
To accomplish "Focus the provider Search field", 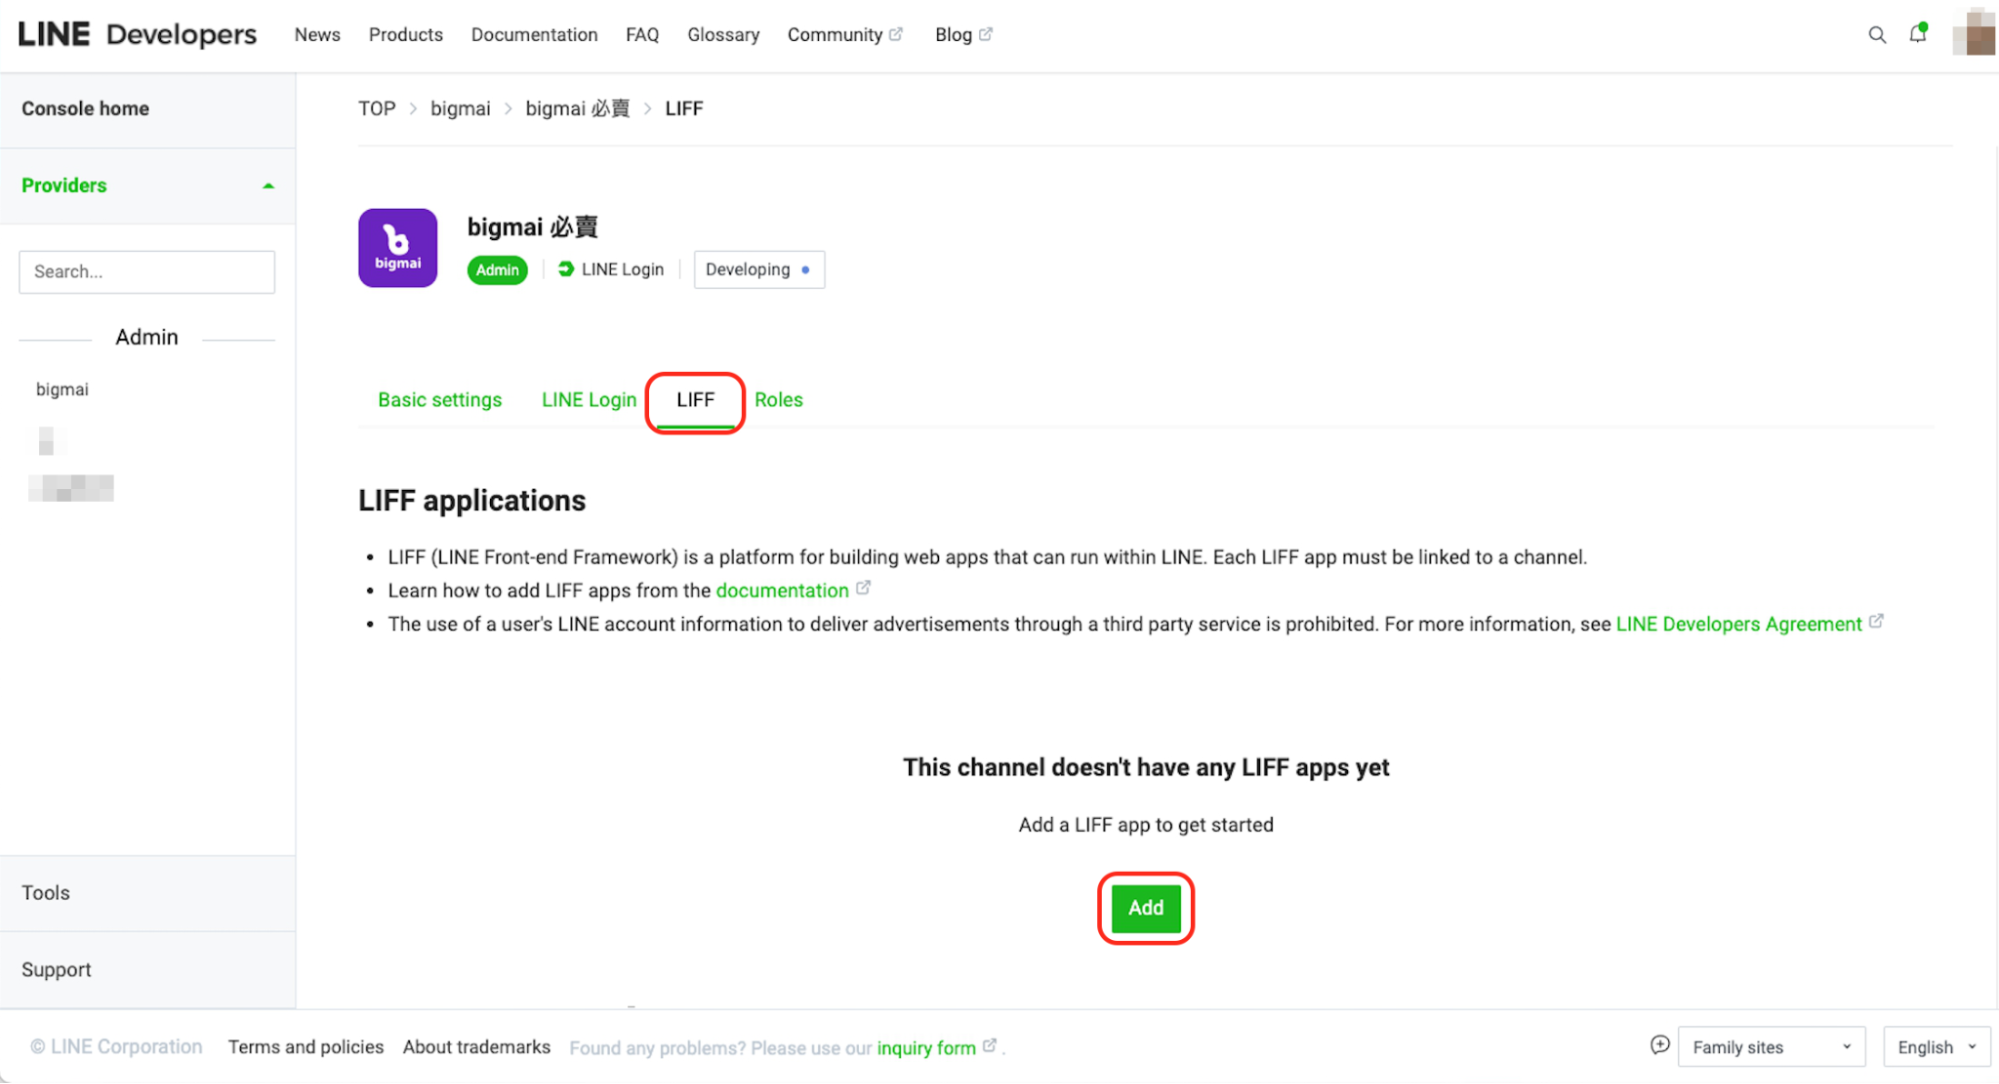I will coord(147,272).
